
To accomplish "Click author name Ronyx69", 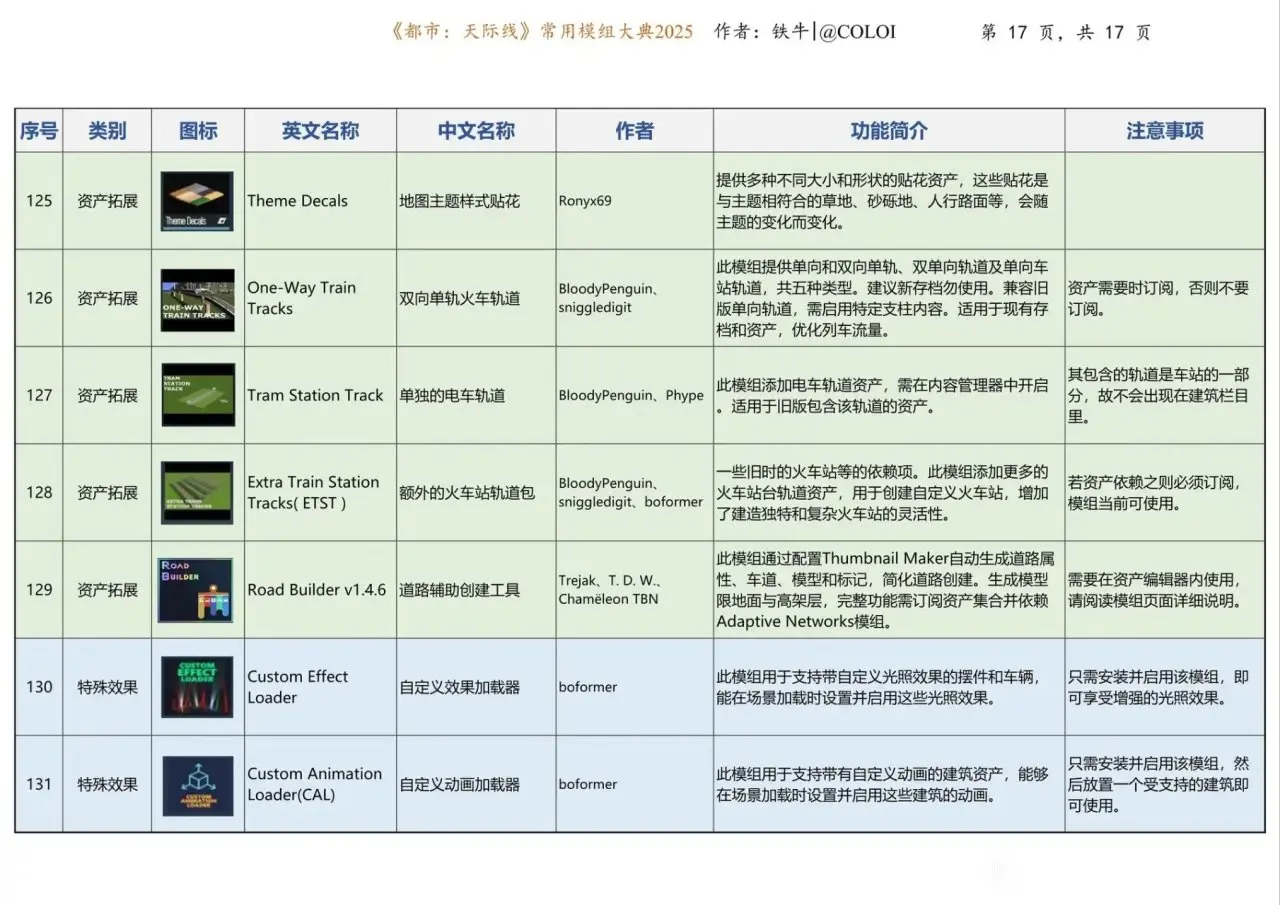I will pyautogui.click(x=585, y=201).
